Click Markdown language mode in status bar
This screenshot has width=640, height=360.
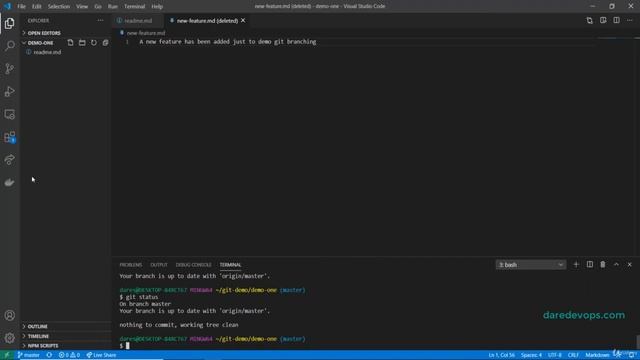(x=597, y=355)
